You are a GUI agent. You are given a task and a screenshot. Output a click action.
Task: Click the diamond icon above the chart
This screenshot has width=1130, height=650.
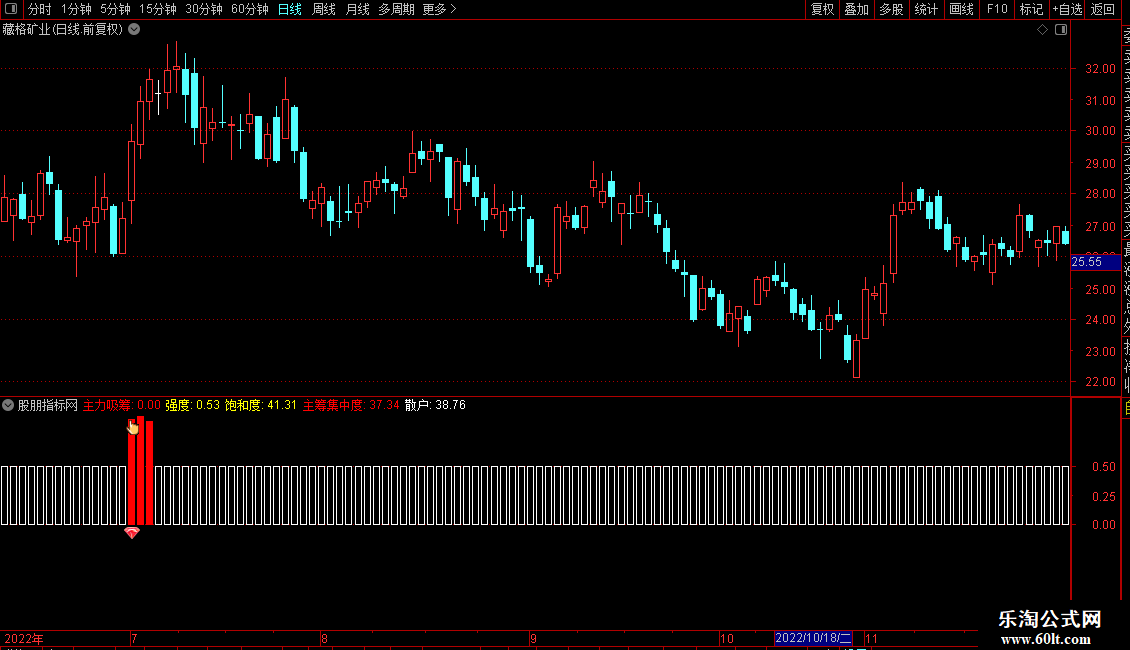point(1042,30)
